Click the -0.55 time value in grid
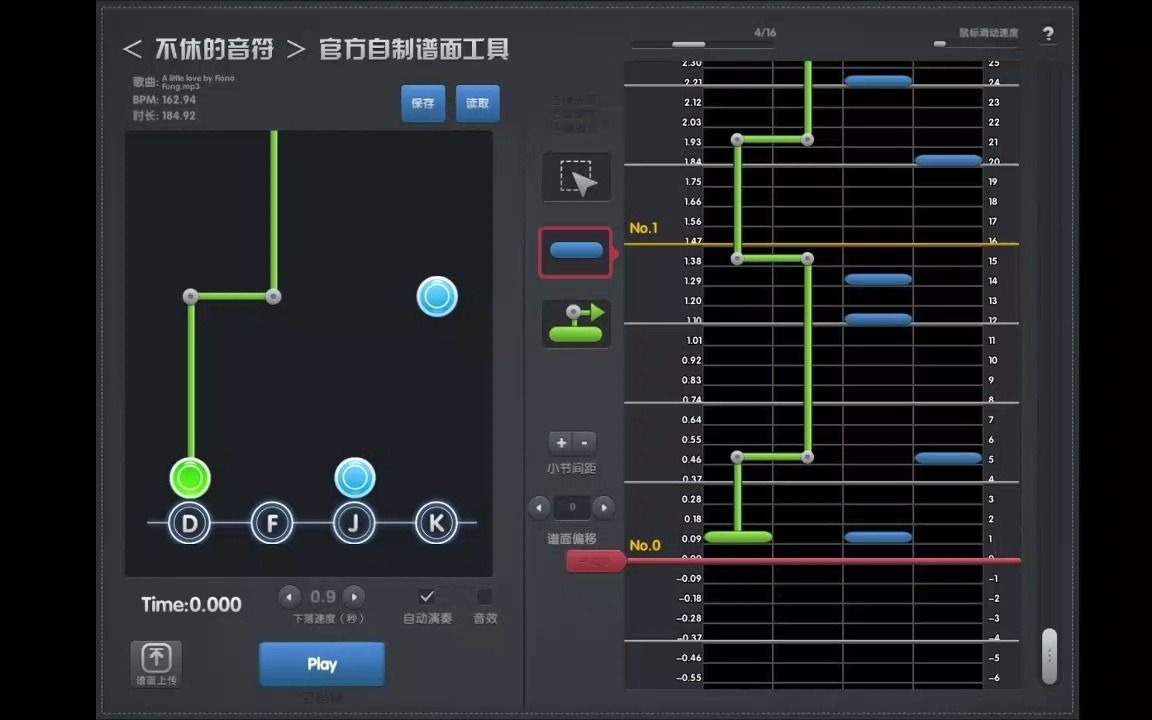Image resolution: width=1152 pixels, height=720 pixels. [689, 677]
